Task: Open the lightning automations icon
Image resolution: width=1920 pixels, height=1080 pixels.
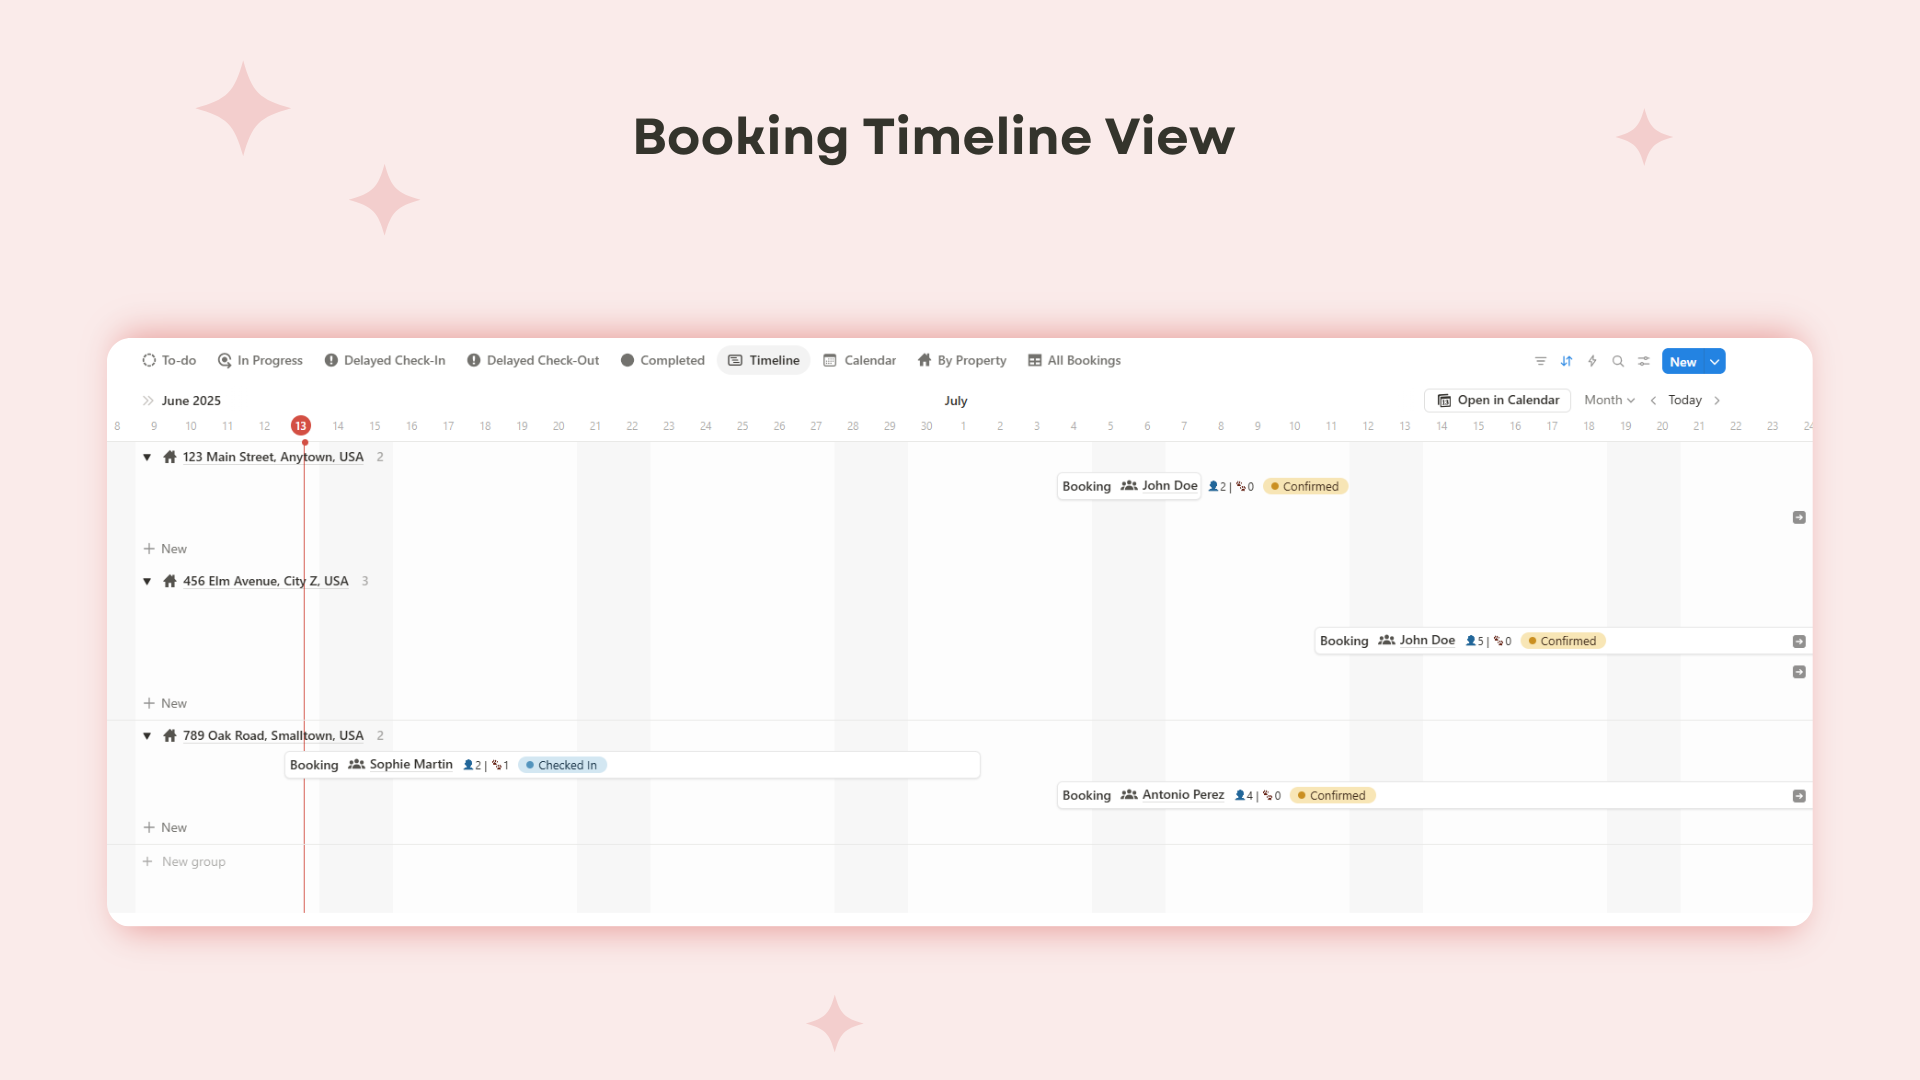Action: coord(1592,361)
